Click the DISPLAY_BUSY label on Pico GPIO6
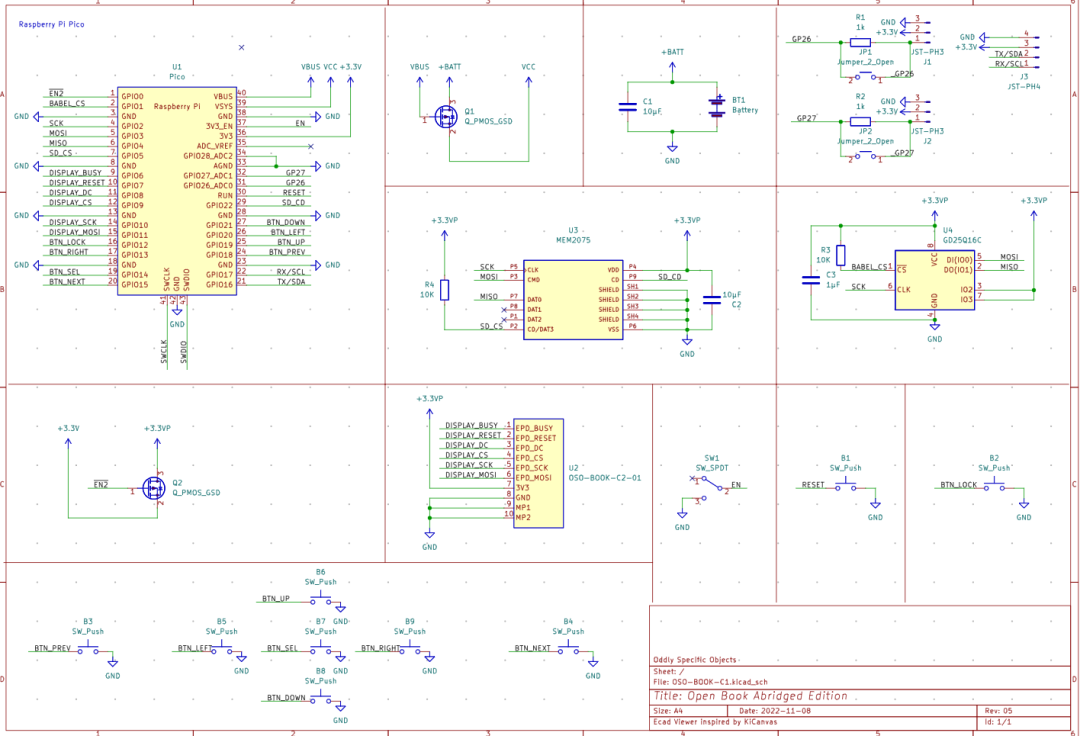Viewport: 1080px width, 736px height. coord(75,173)
